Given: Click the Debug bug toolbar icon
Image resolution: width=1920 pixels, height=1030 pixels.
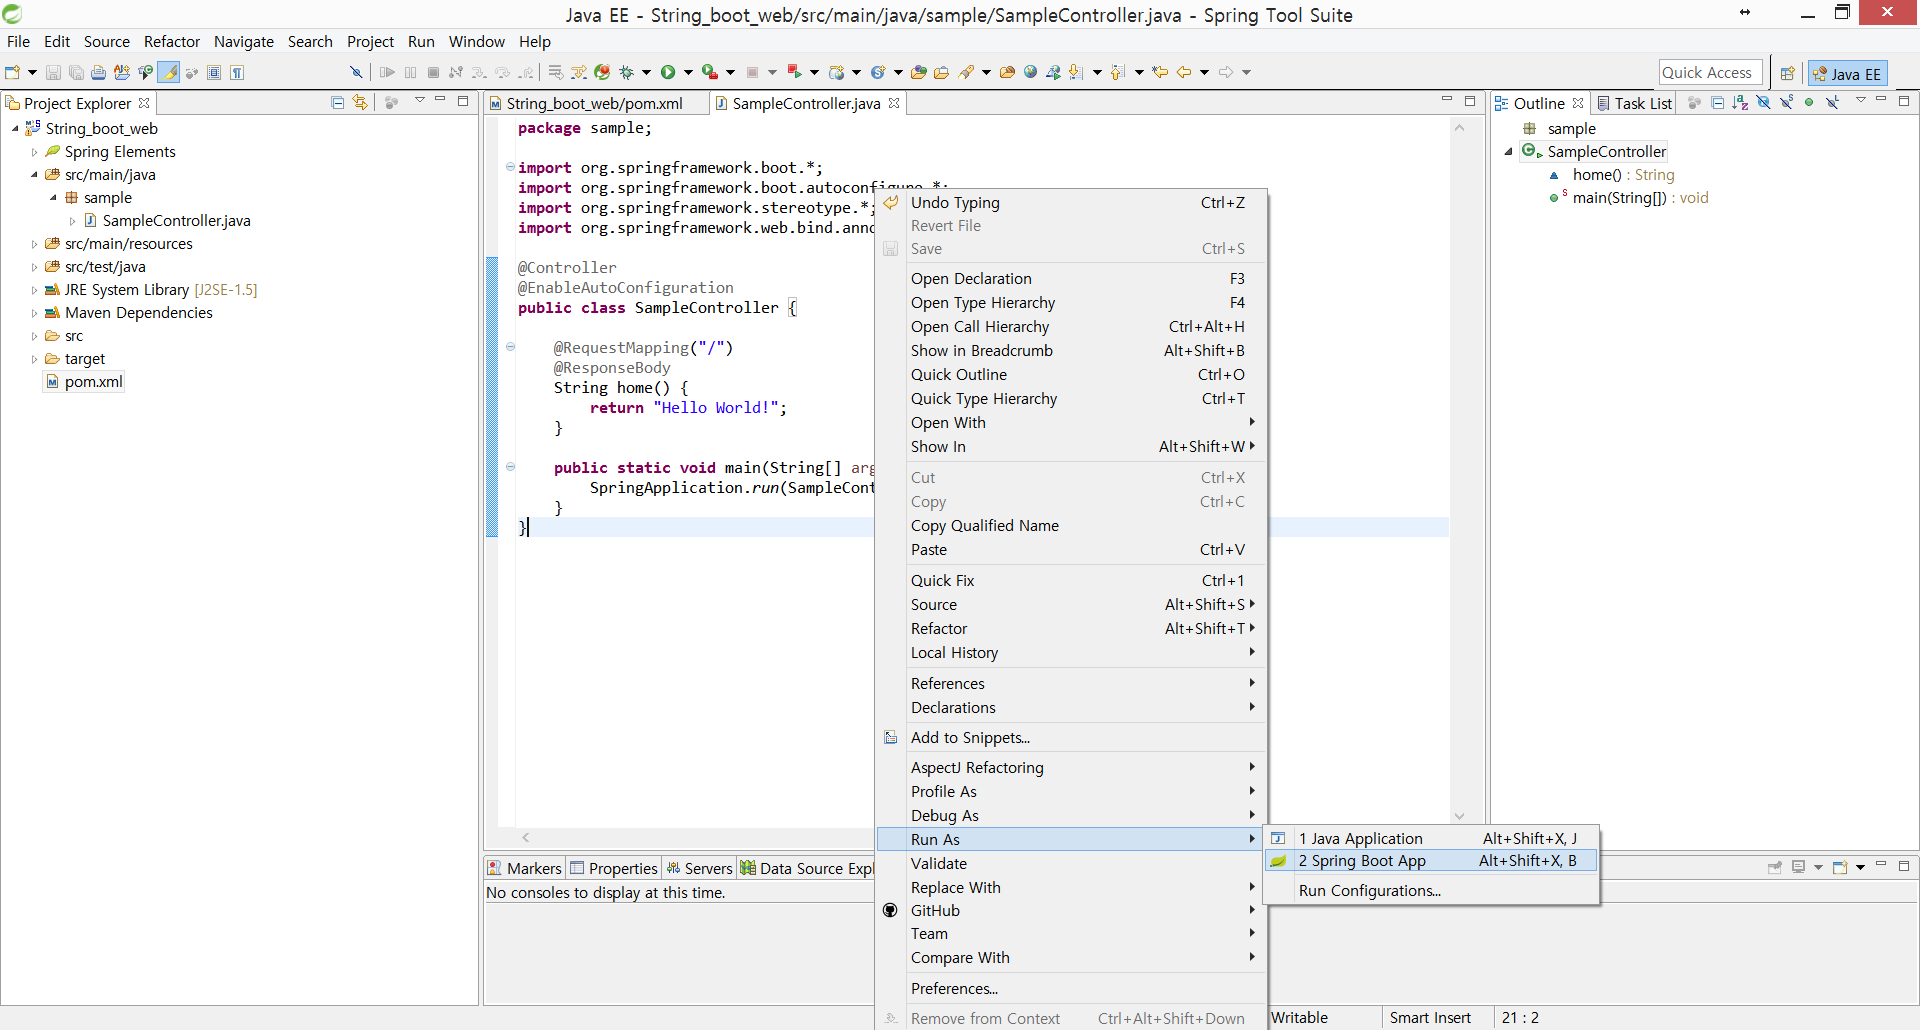Looking at the screenshot, I should (627, 72).
